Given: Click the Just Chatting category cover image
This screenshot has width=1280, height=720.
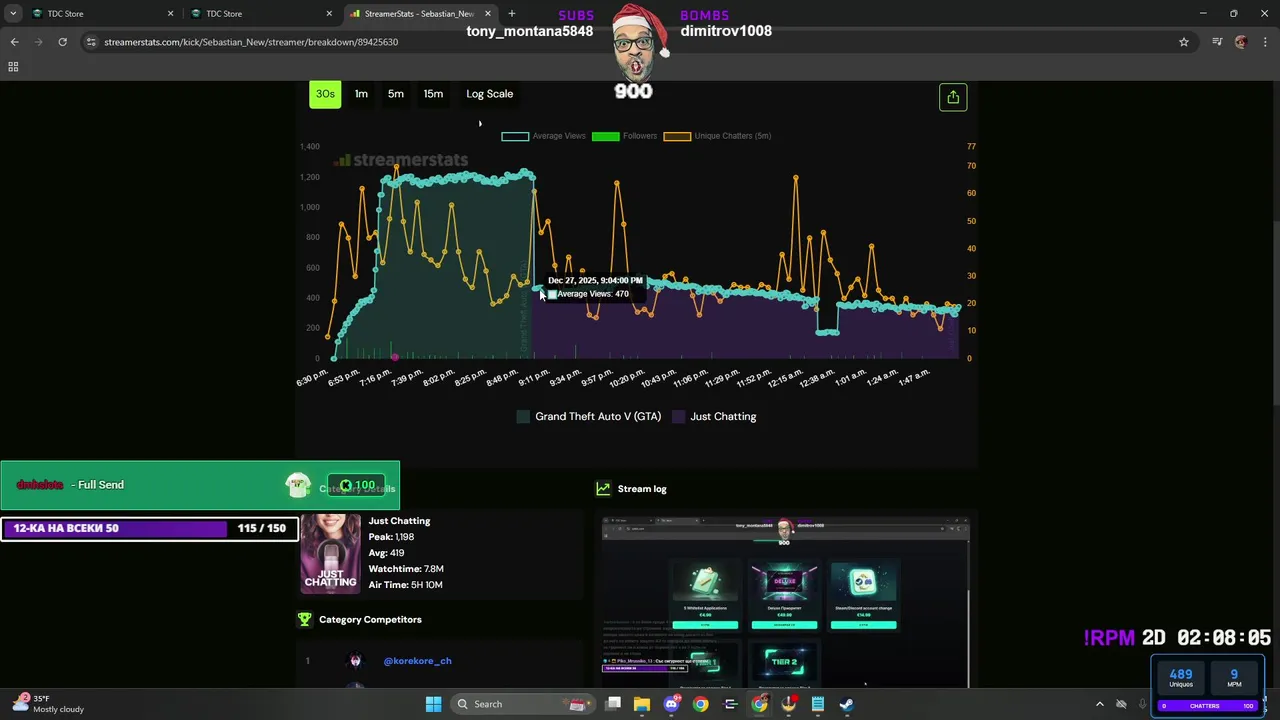Looking at the screenshot, I should 330,554.
